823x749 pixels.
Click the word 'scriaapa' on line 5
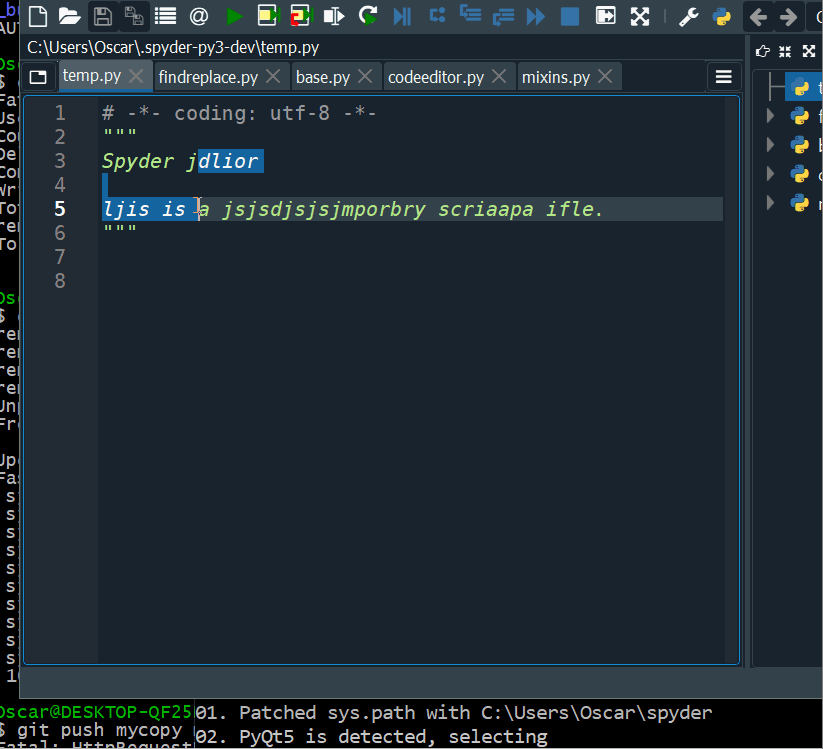[486, 209]
